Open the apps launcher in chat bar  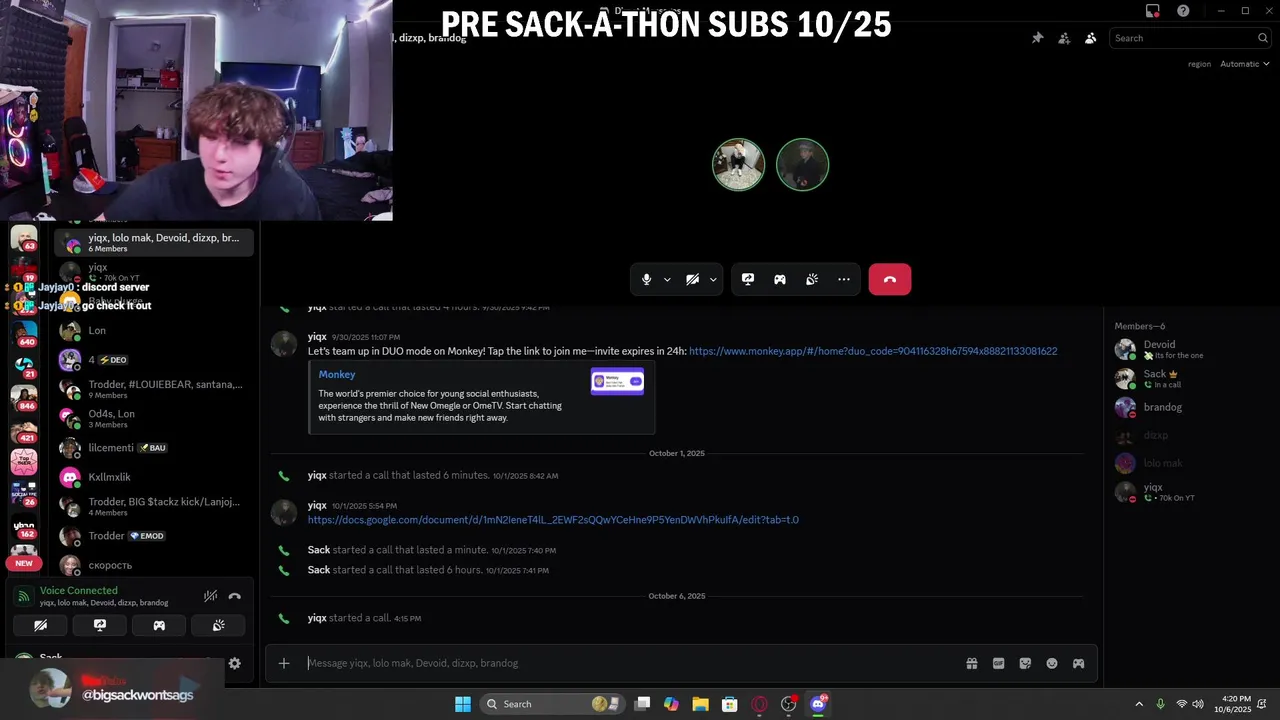(1078, 663)
